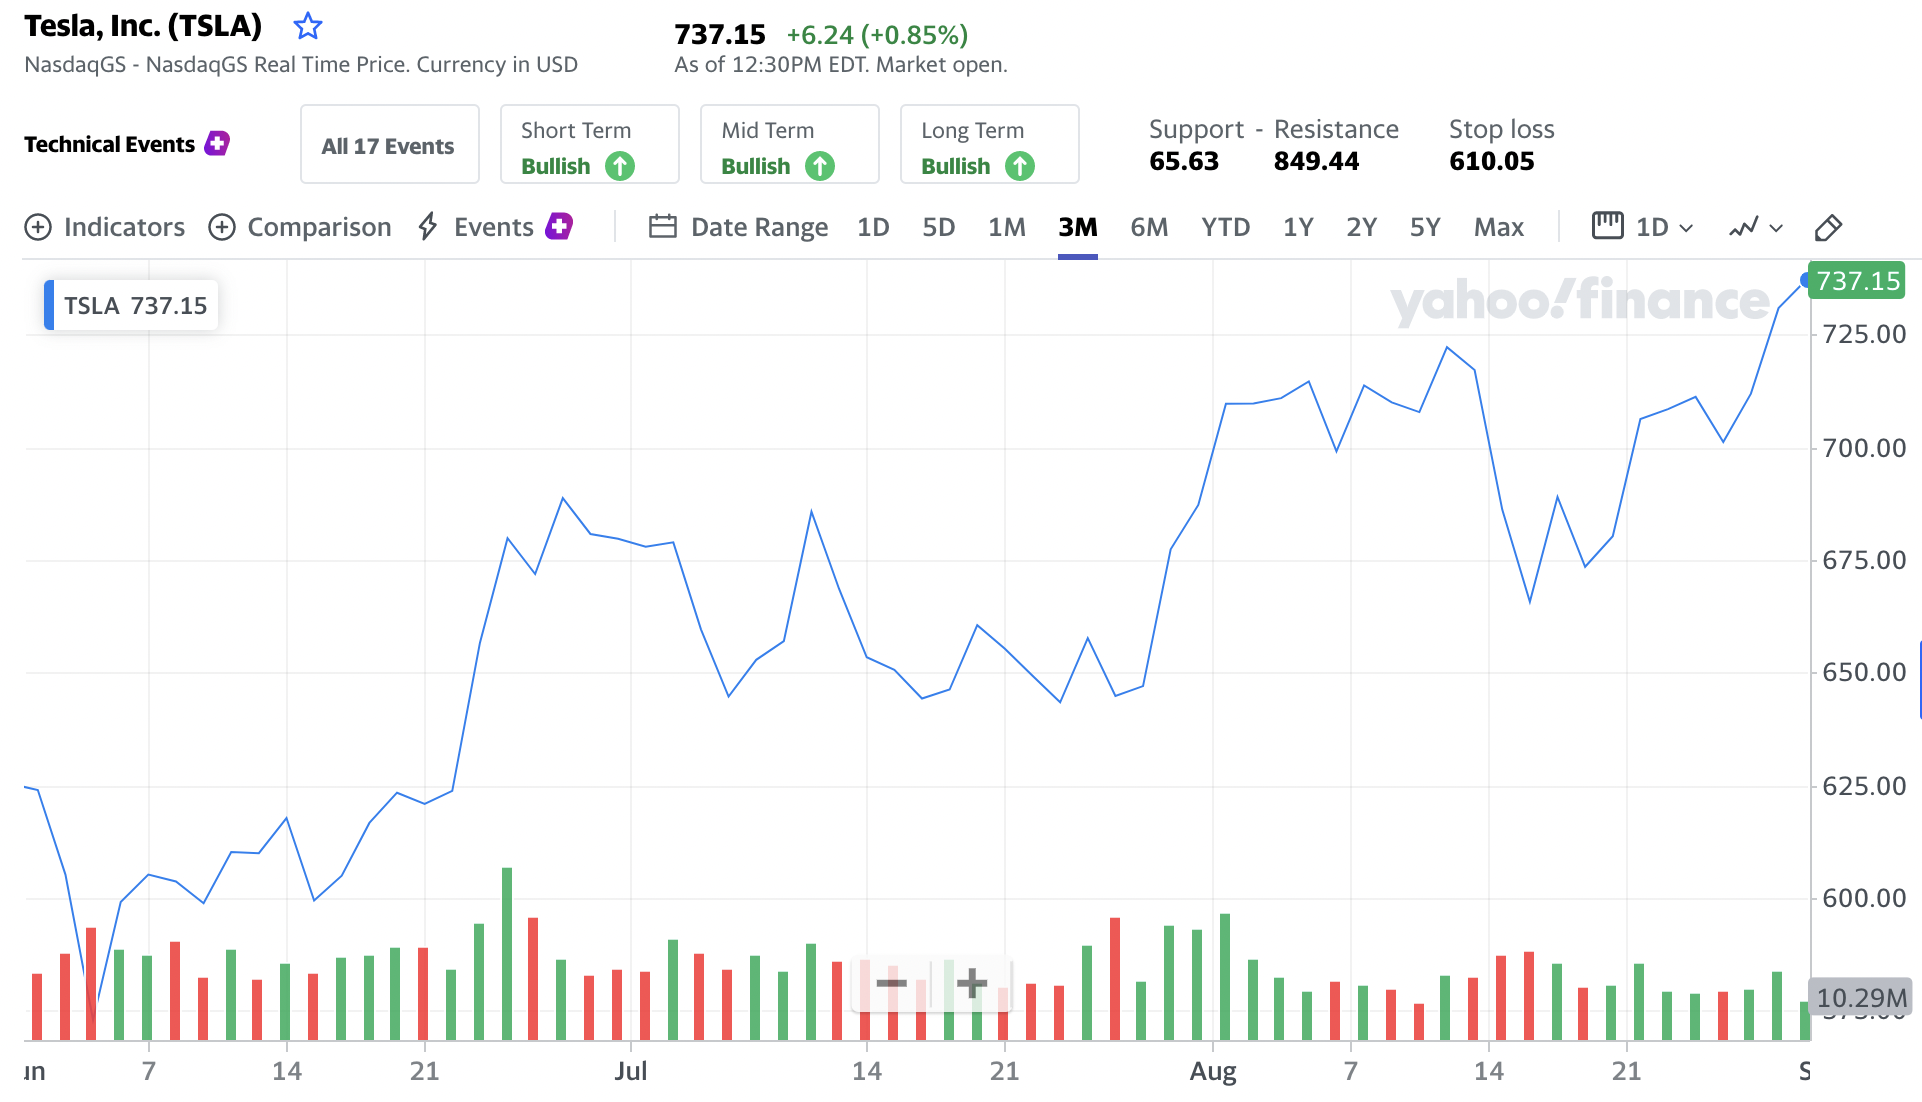Click the Indicators plus icon

pos(38,227)
